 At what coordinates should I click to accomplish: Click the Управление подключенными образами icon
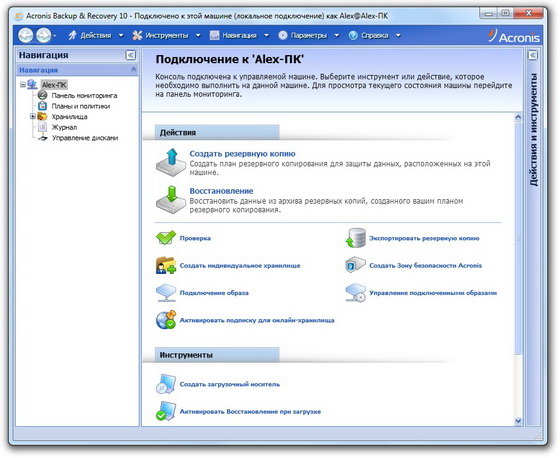356,293
